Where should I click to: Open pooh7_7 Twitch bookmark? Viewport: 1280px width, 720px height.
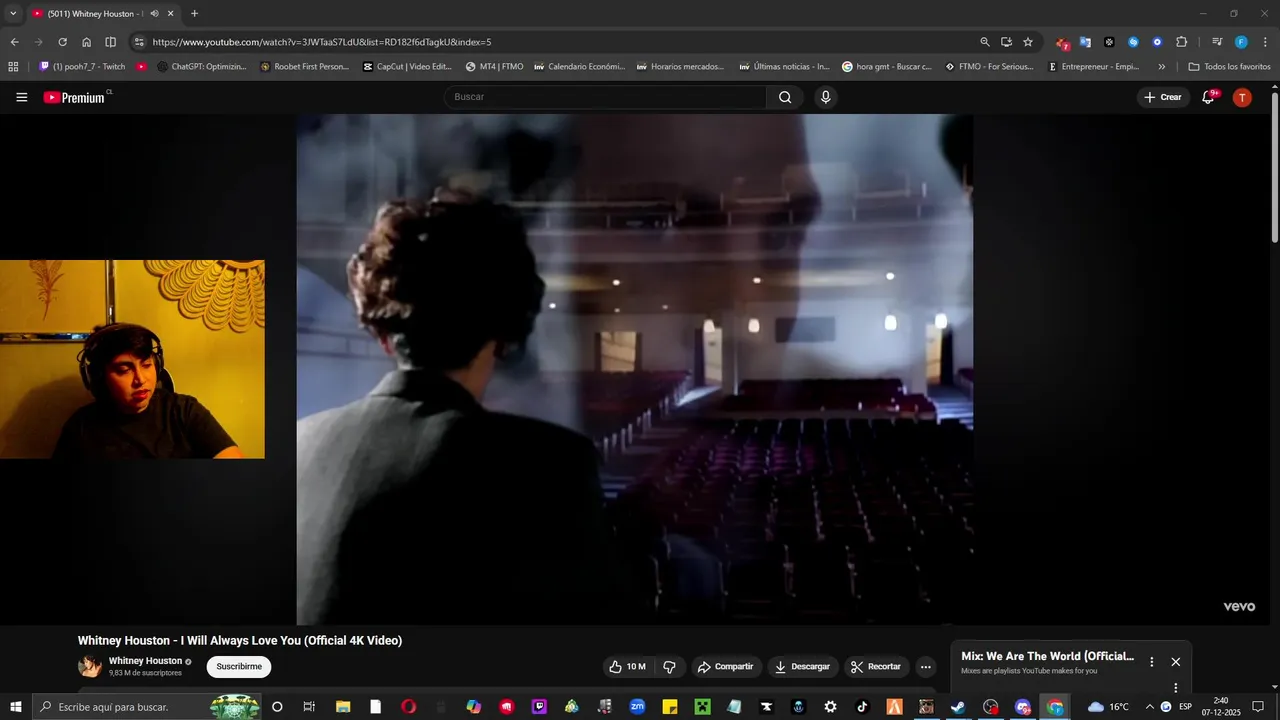pos(82,67)
